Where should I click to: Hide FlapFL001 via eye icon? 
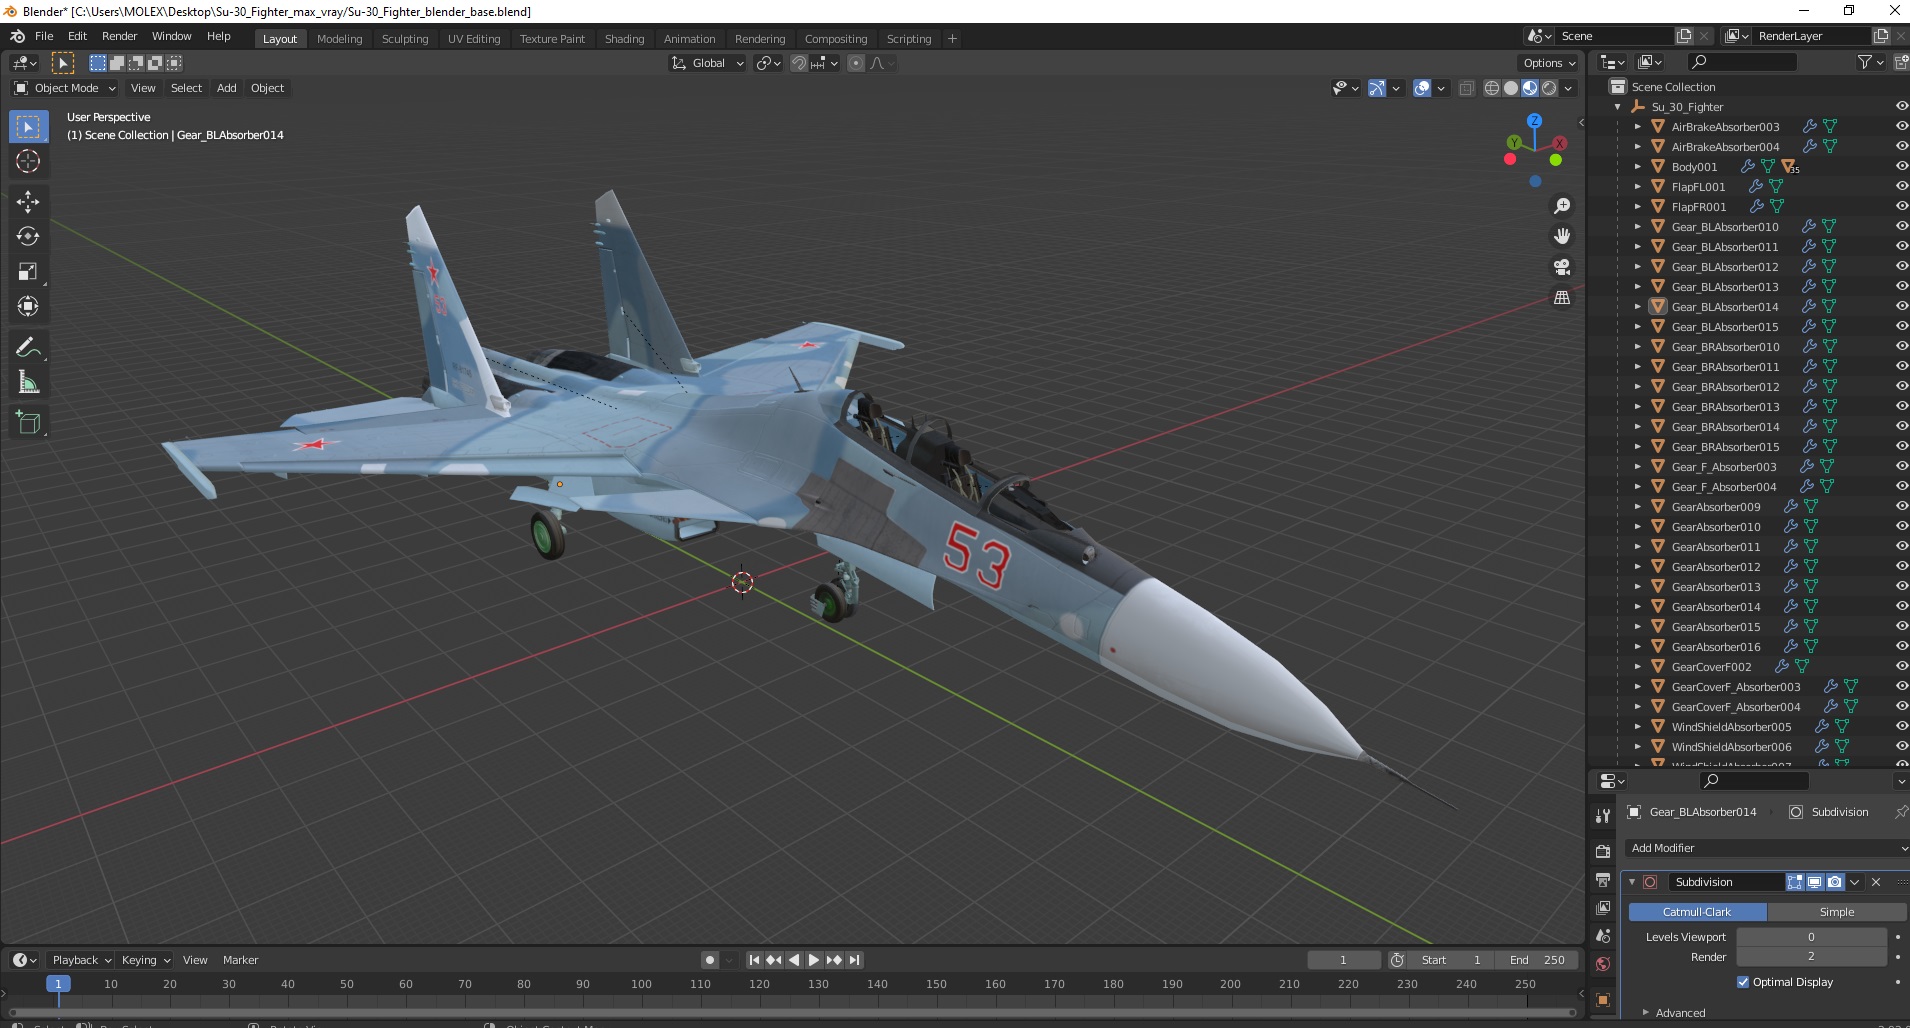point(1901,186)
